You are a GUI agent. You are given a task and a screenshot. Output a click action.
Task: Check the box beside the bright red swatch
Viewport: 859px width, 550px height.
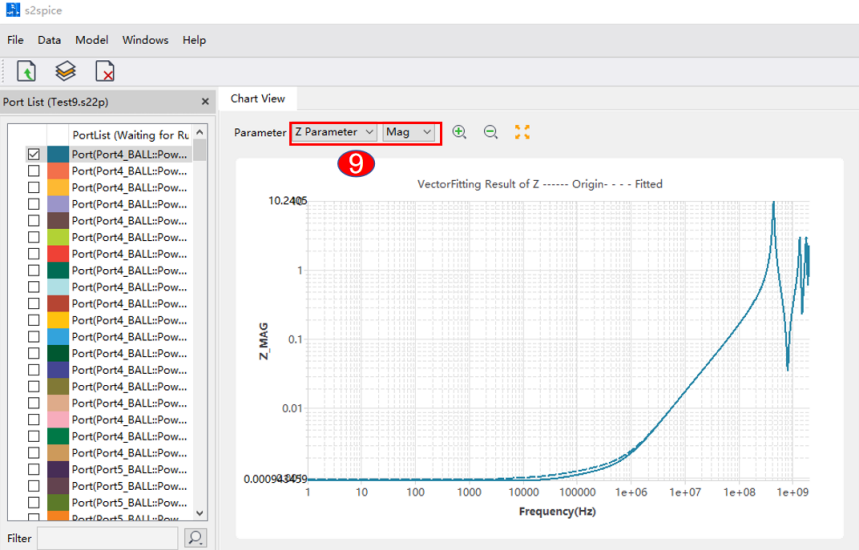coord(34,254)
